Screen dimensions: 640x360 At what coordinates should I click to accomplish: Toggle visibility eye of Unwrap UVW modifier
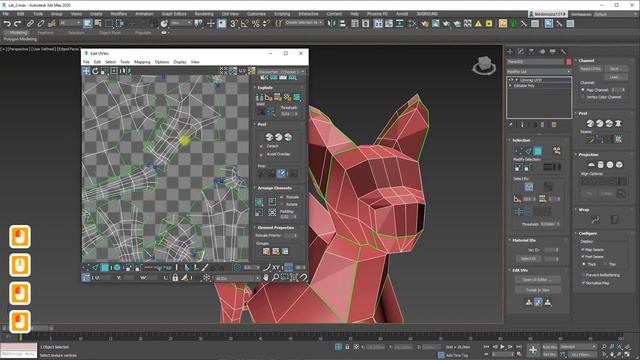(511, 80)
